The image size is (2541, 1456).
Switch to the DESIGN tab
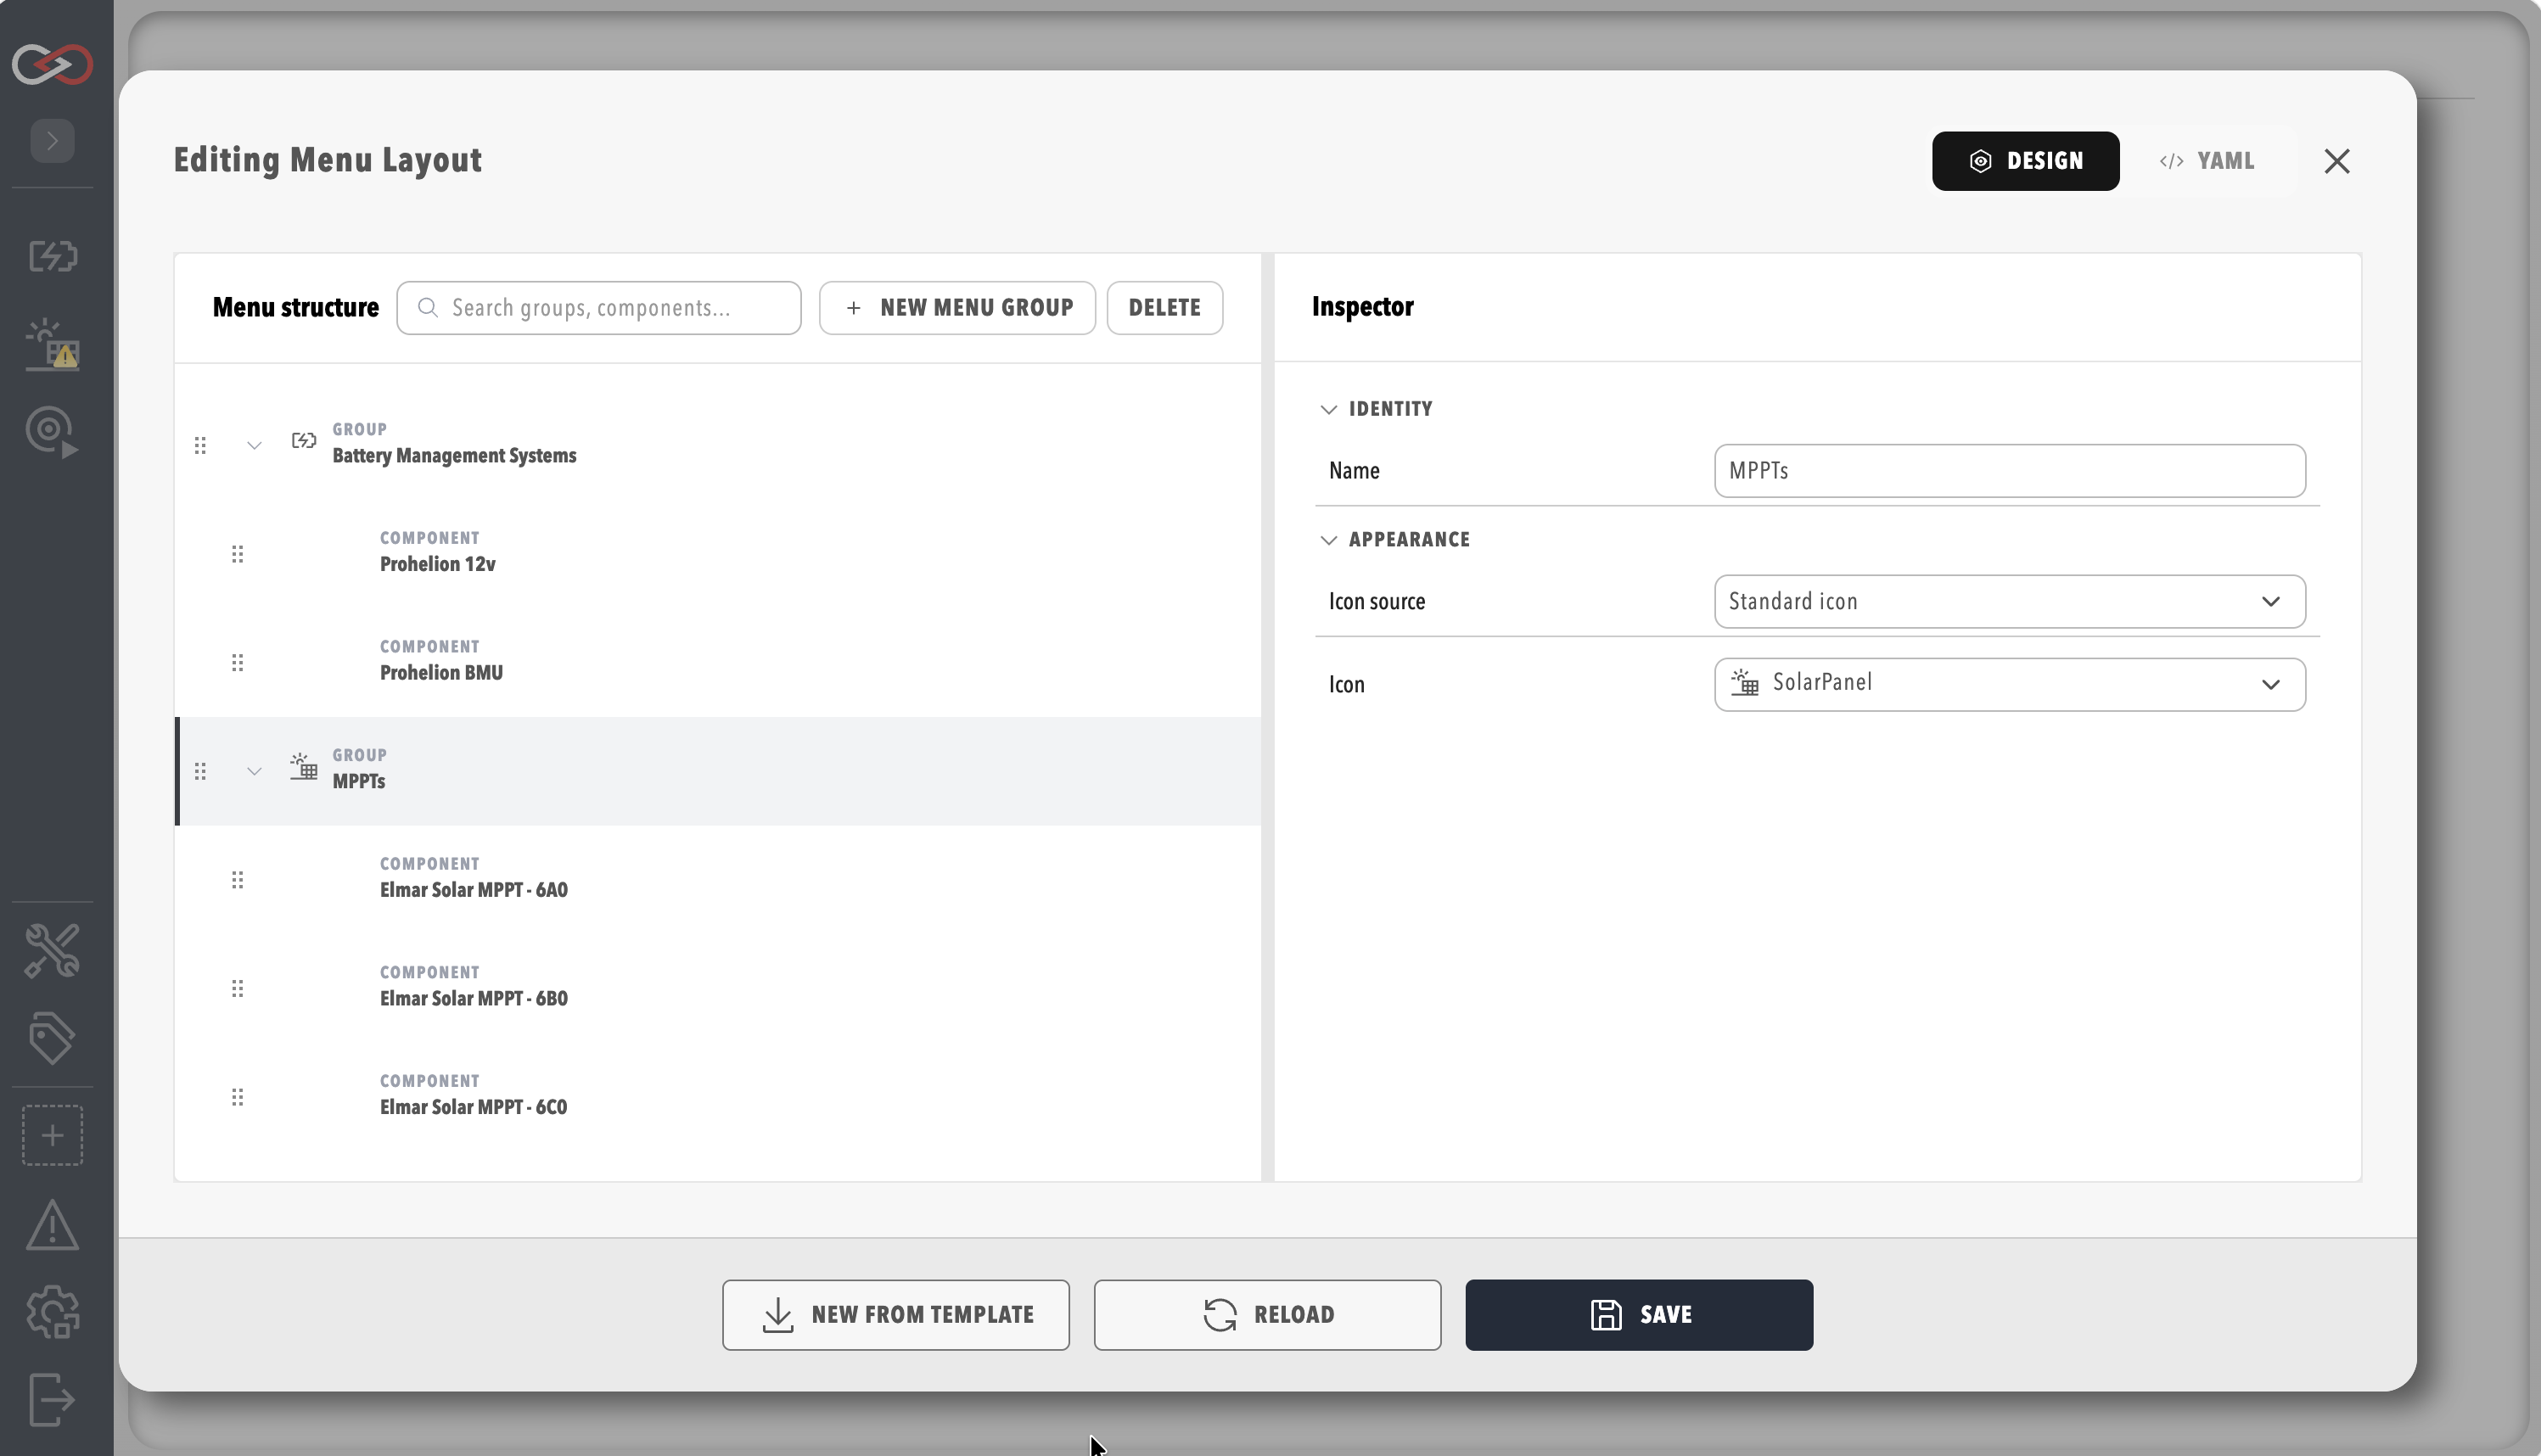click(x=2025, y=161)
